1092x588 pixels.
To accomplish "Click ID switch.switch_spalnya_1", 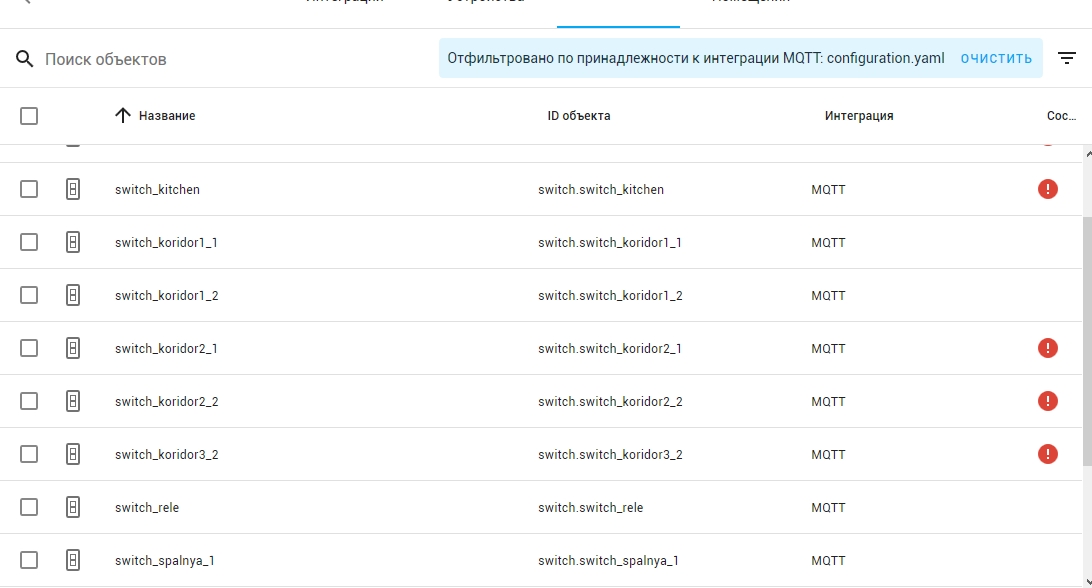I will click(608, 560).
